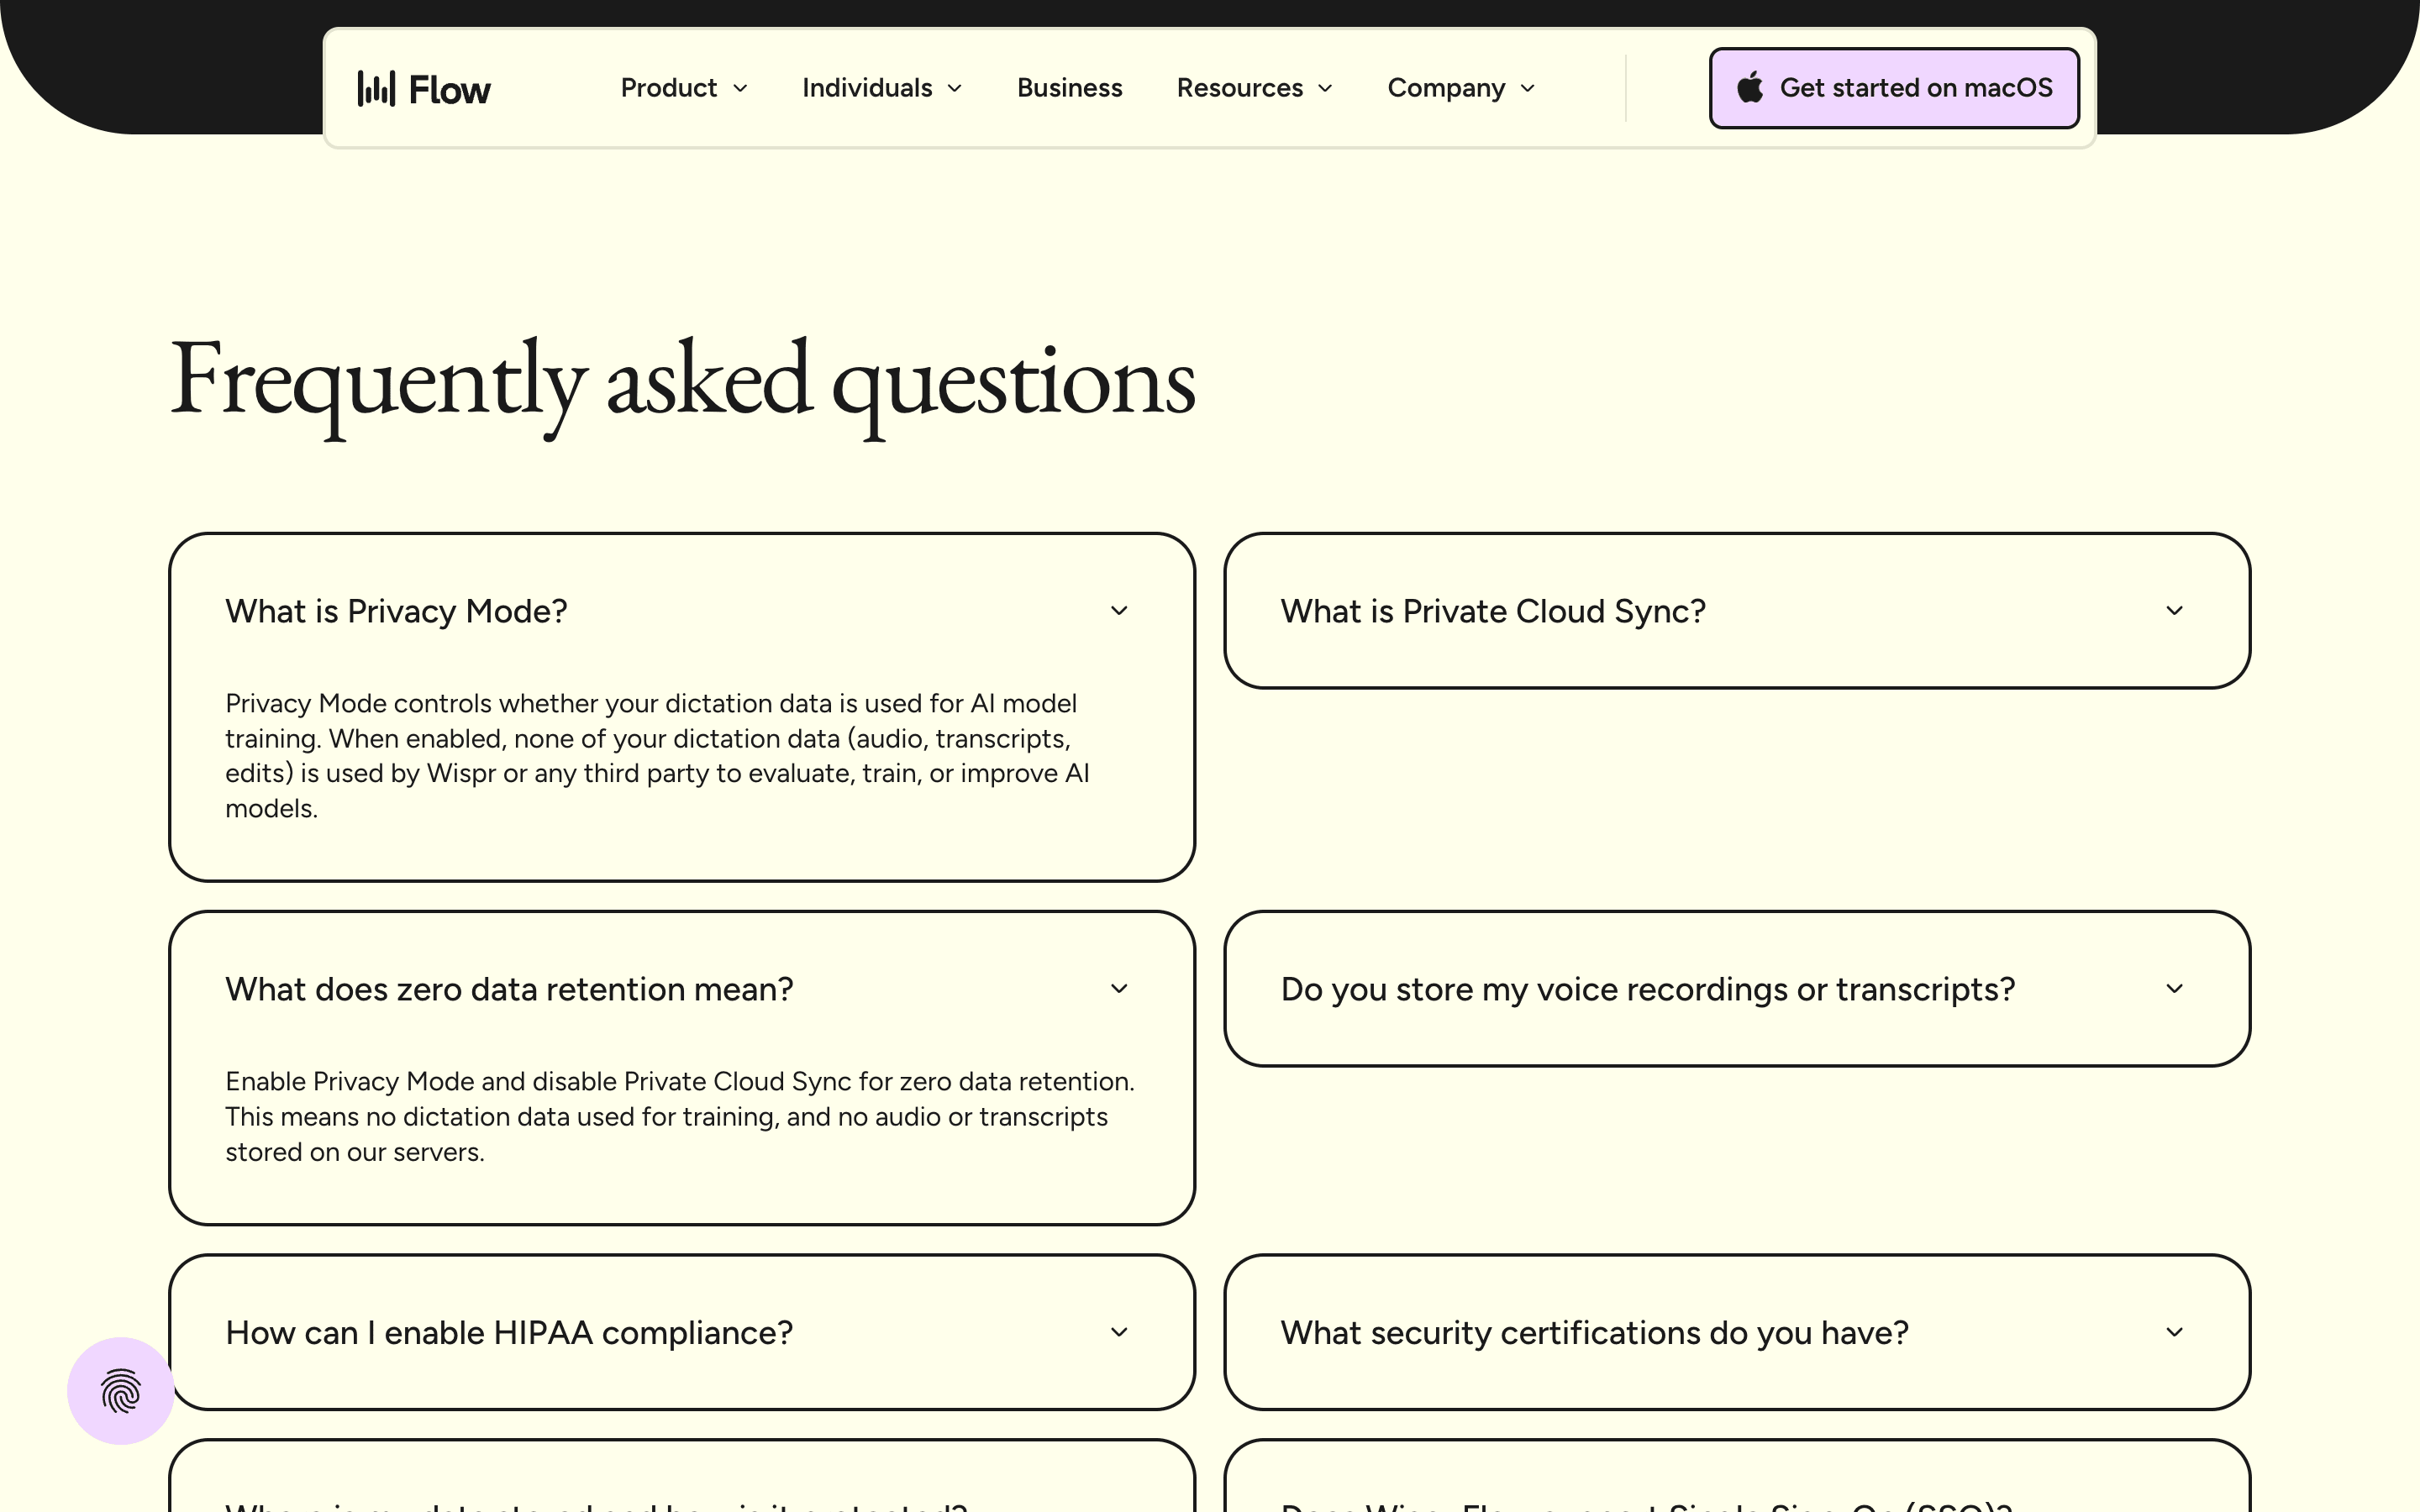Open the Resources menu
Screen dimensions: 2420x1512
point(1254,88)
